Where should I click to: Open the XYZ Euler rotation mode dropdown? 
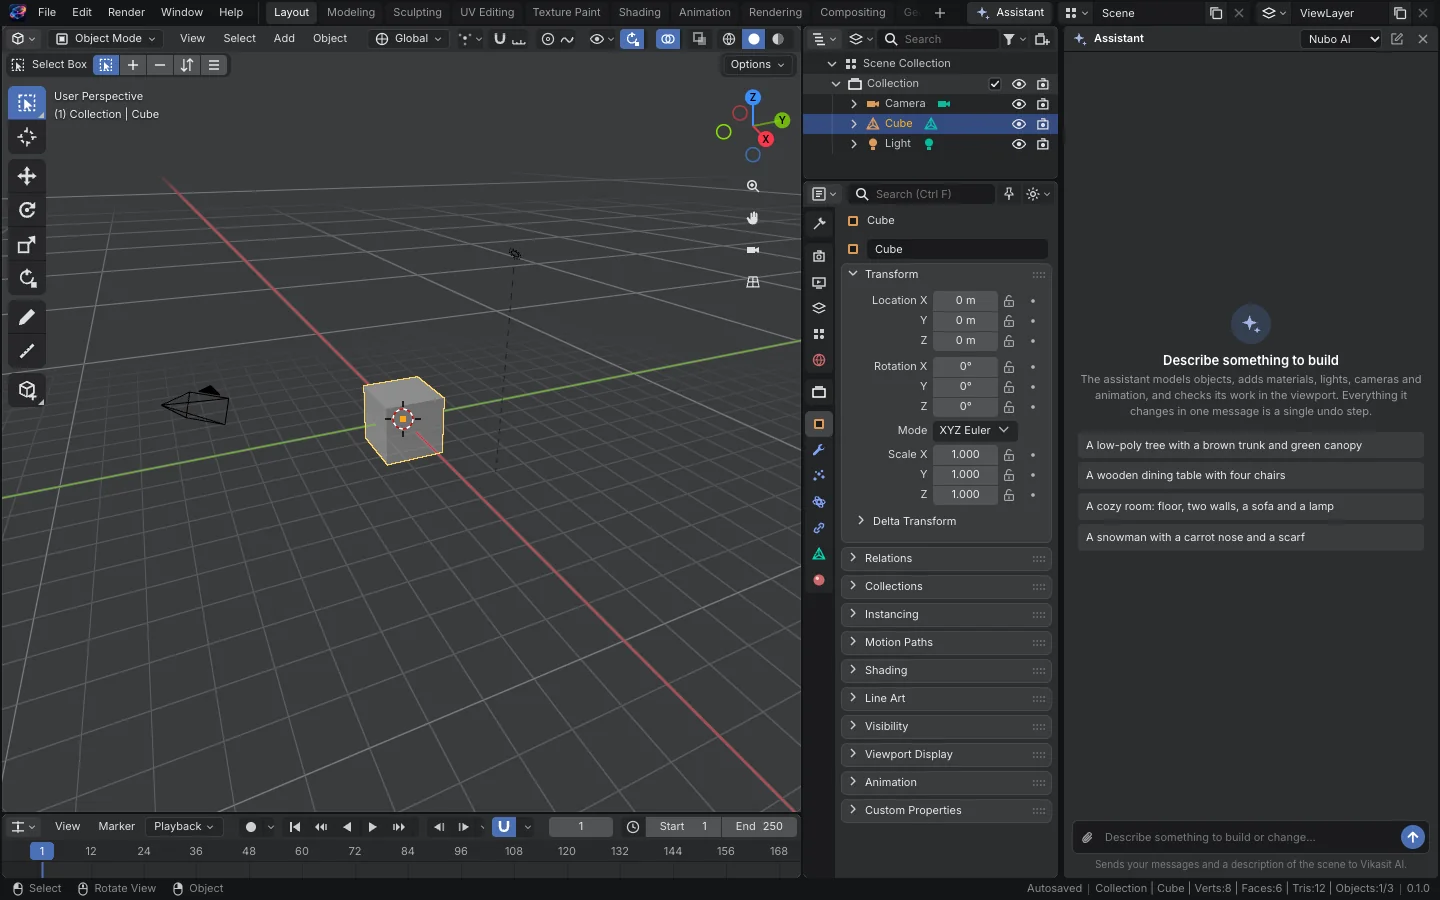click(975, 430)
